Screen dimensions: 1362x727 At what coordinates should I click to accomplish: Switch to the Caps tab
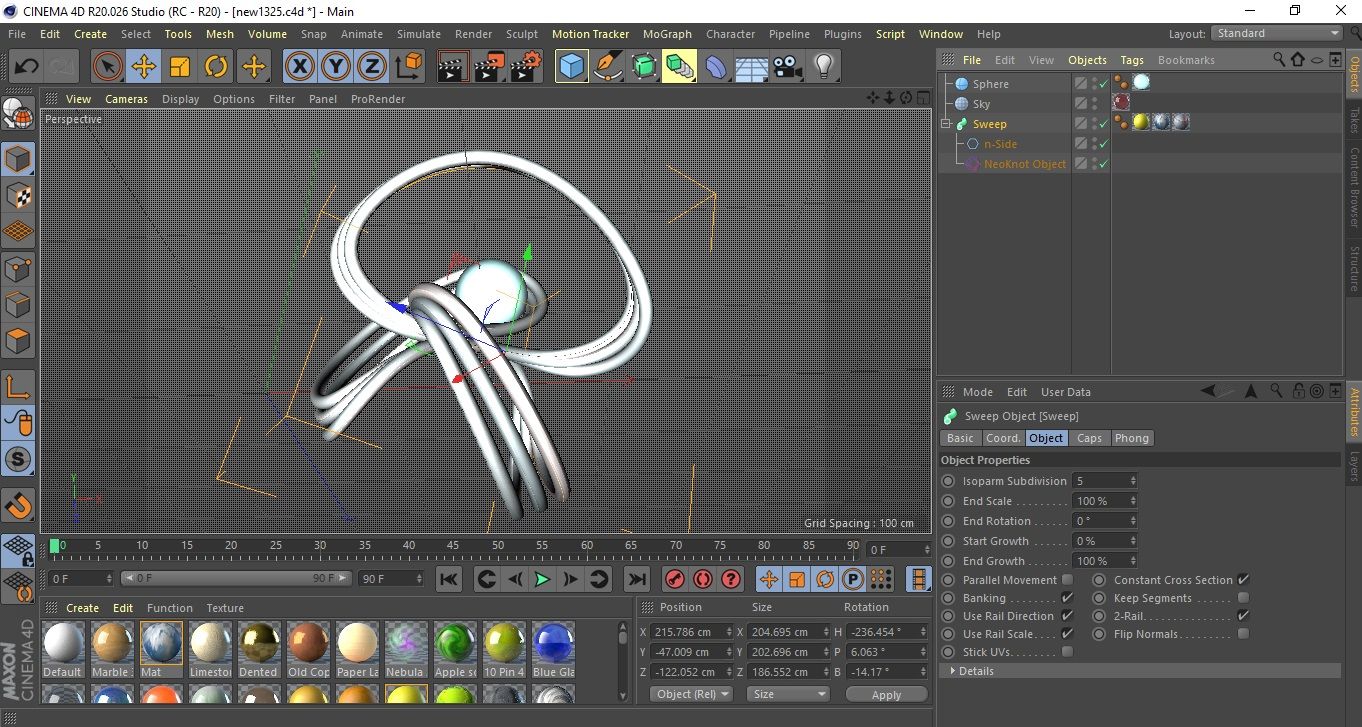click(x=1089, y=438)
